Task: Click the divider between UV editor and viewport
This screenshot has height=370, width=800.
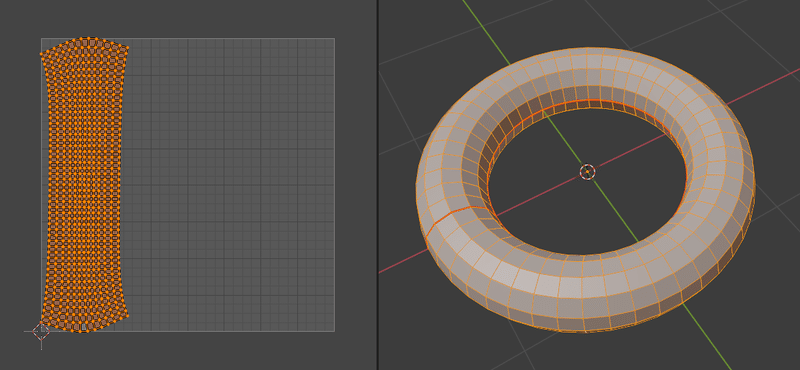Action: coord(378,185)
